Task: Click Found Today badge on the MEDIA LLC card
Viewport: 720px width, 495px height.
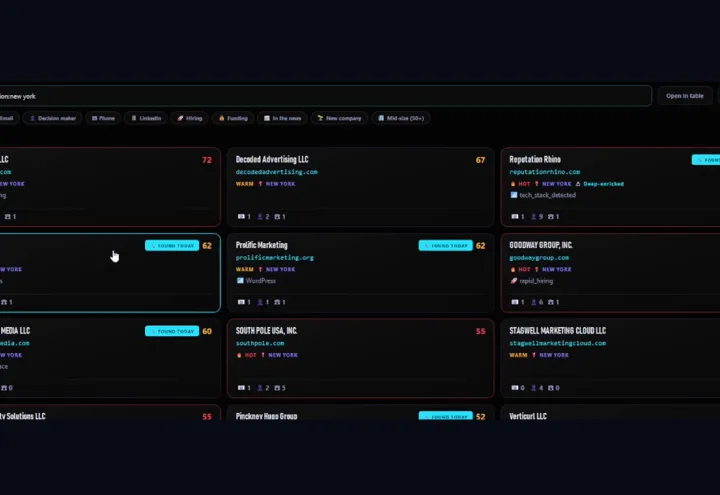Action: 172,331
